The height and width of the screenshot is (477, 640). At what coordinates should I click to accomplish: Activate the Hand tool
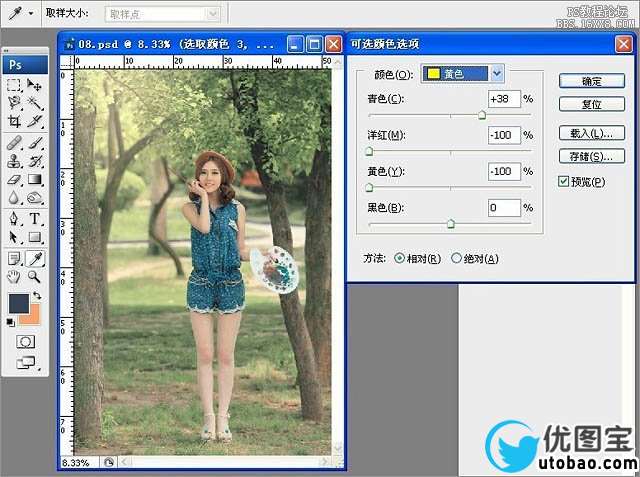[x=14, y=275]
